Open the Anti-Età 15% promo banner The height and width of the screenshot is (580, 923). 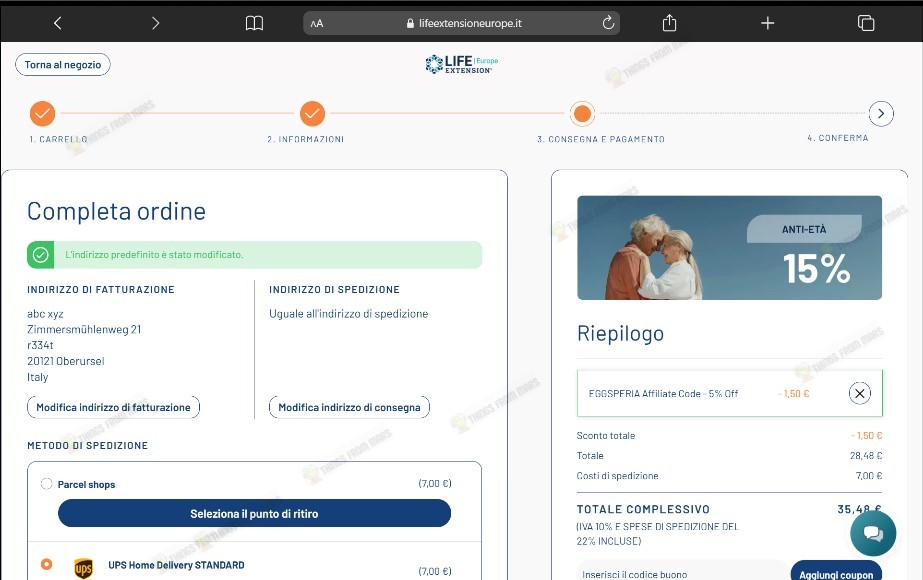[x=729, y=247]
